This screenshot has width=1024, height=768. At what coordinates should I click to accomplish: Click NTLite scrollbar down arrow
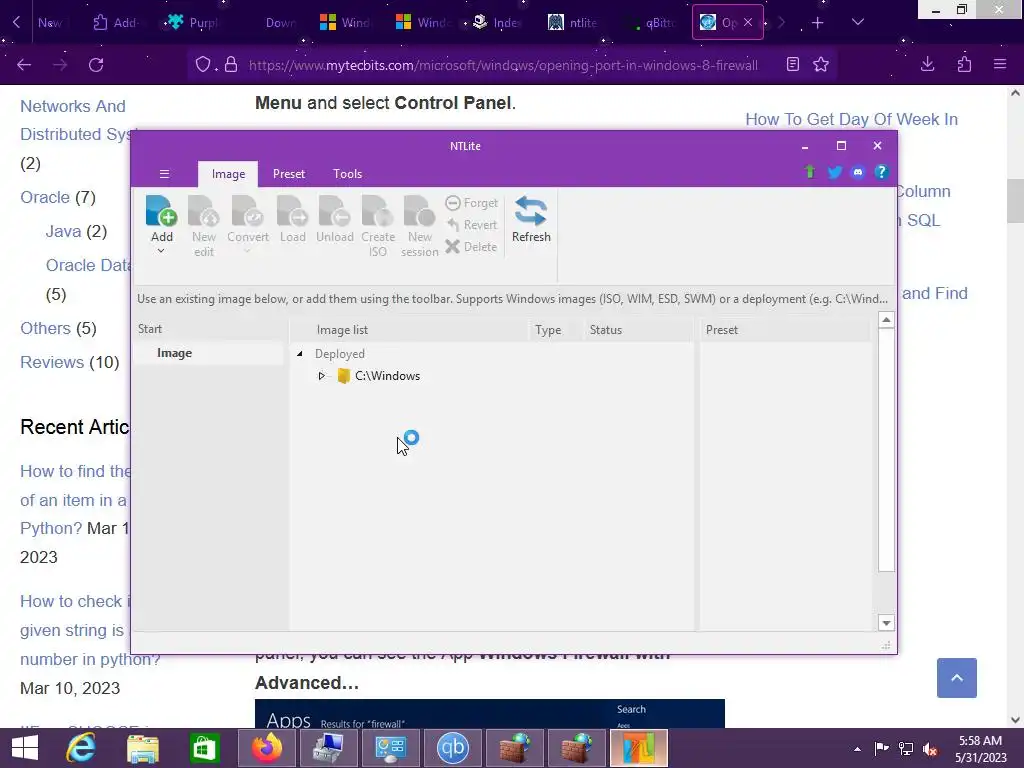886,623
